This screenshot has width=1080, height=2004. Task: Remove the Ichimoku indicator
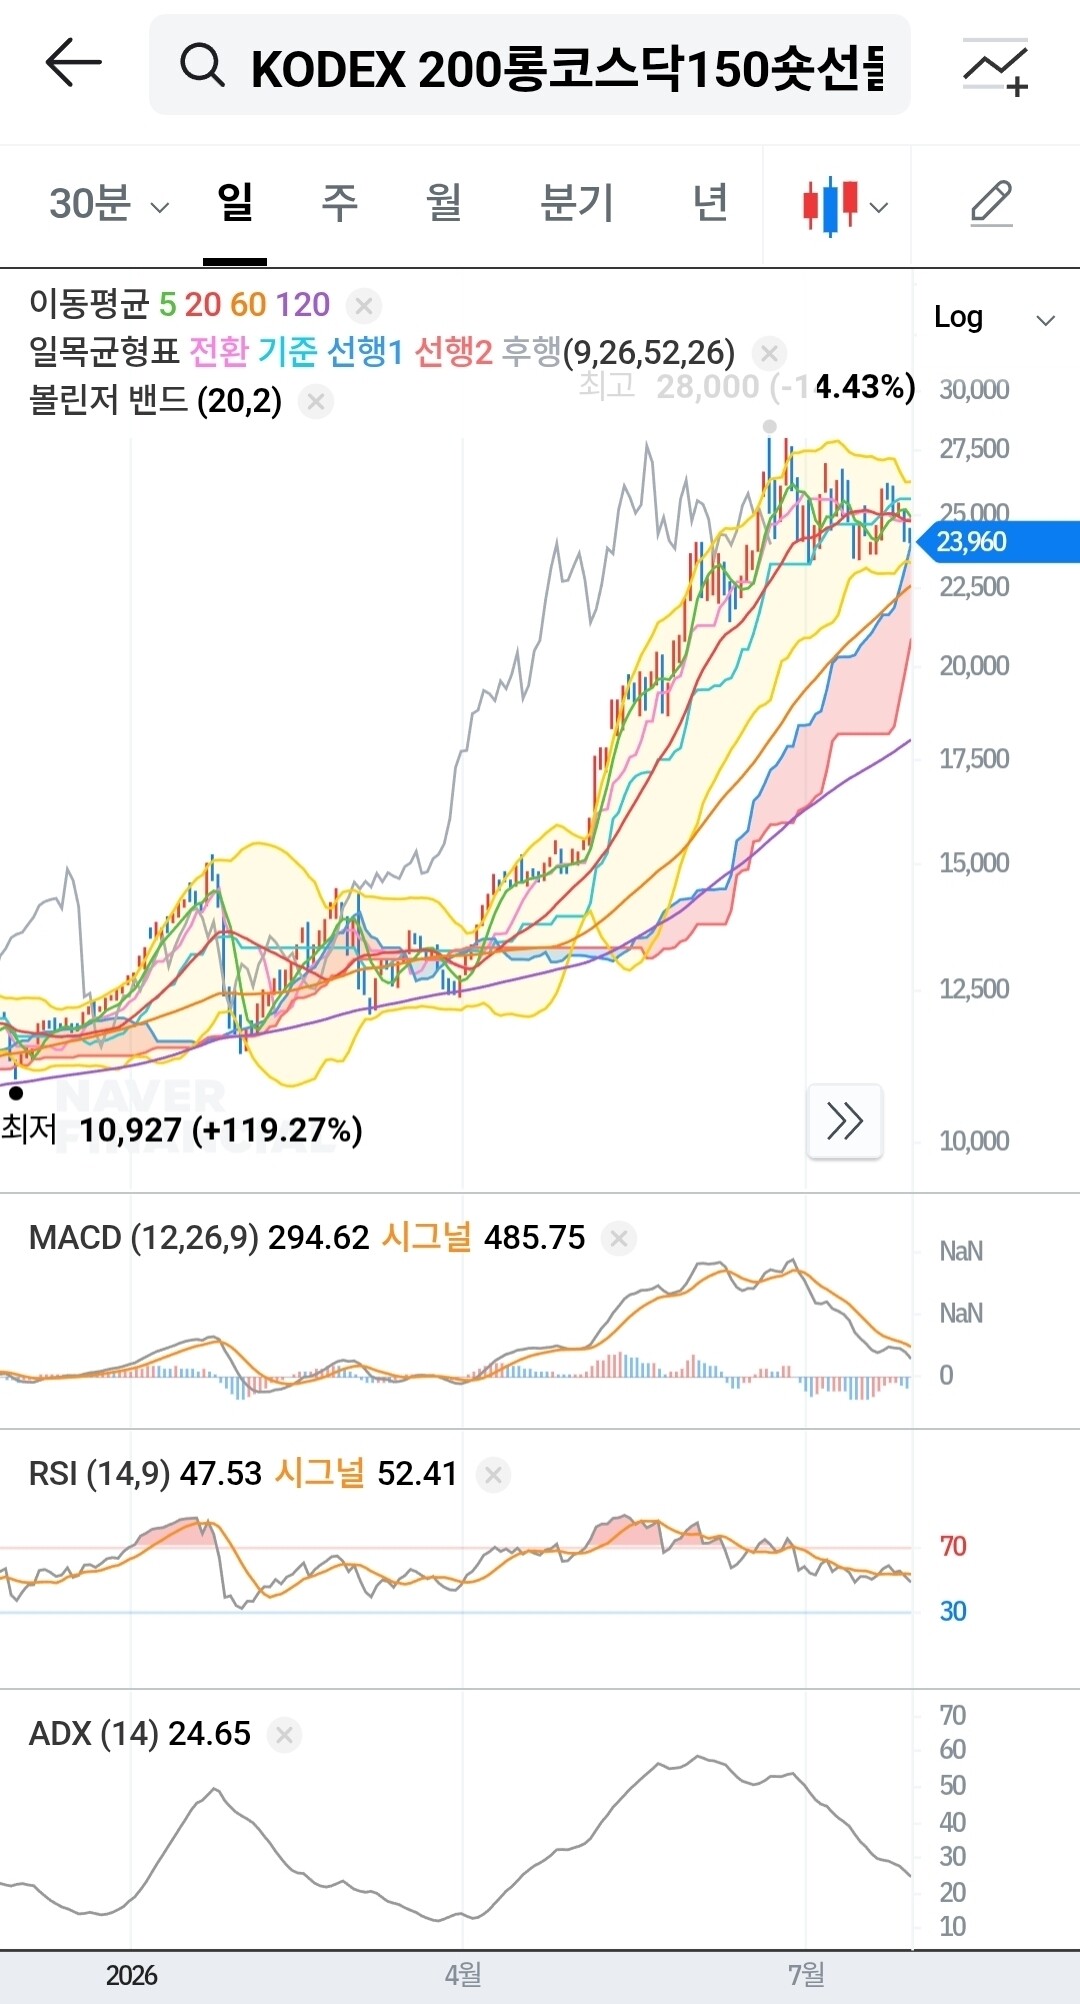(769, 353)
